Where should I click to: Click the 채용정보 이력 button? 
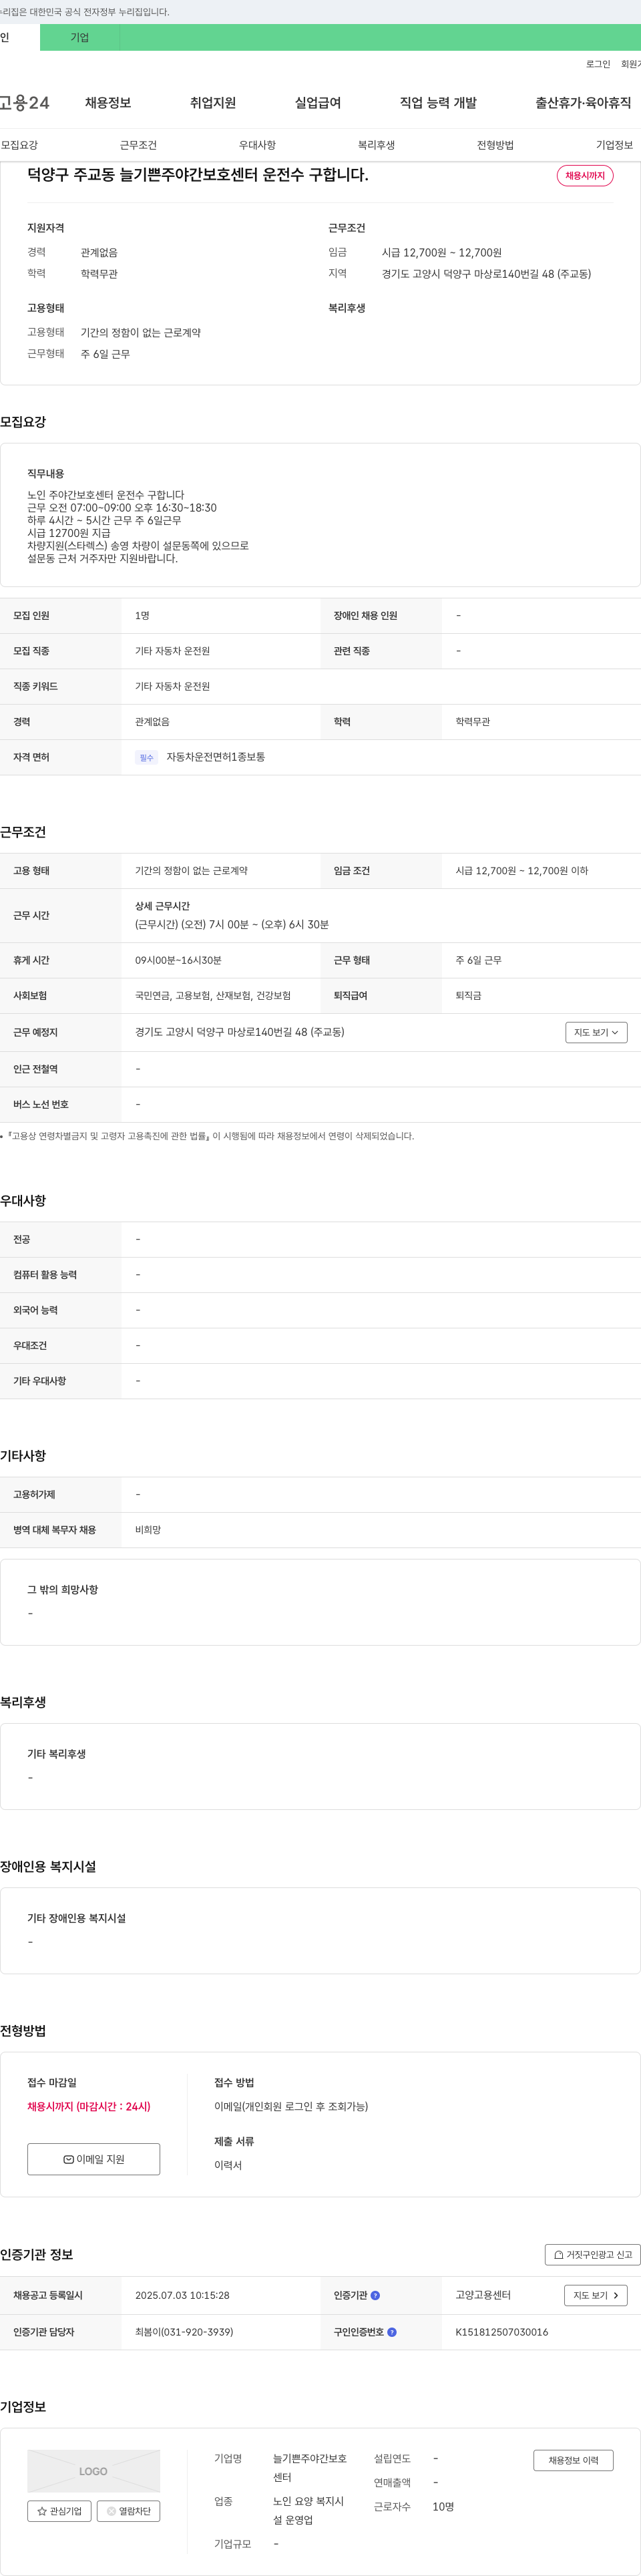pyautogui.click(x=573, y=2460)
